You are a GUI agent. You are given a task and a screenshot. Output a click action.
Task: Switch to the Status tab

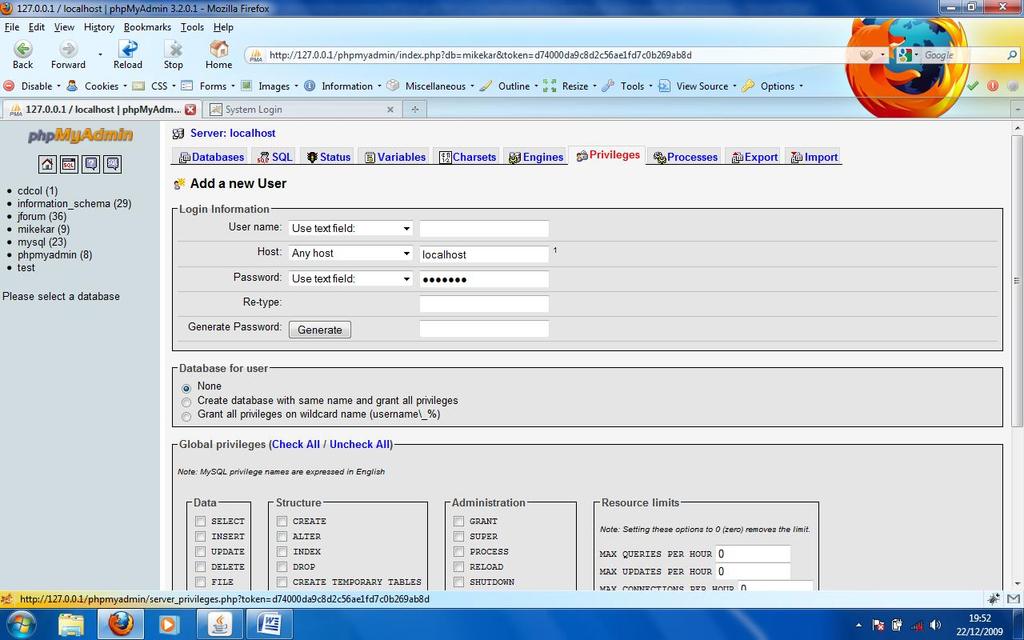pos(329,157)
